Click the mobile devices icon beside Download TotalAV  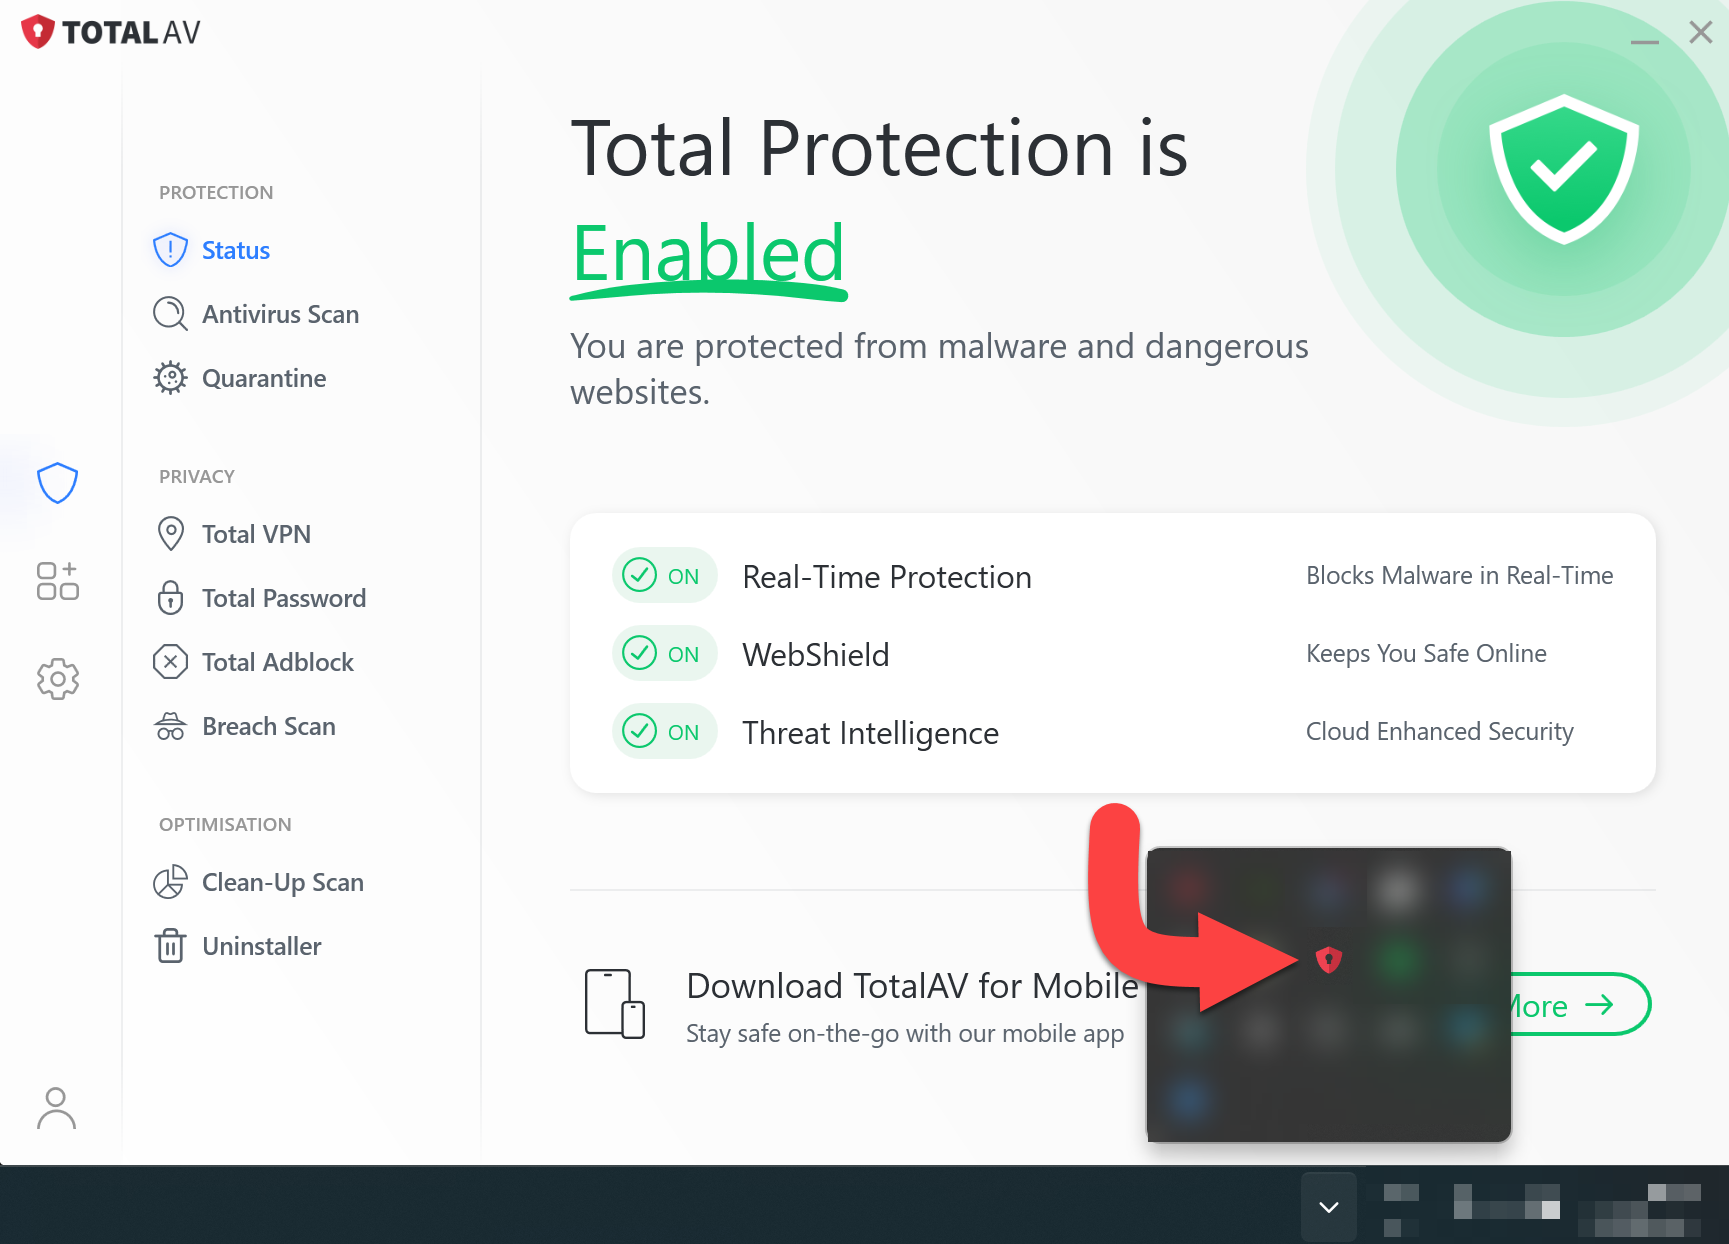pos(614,1003)
